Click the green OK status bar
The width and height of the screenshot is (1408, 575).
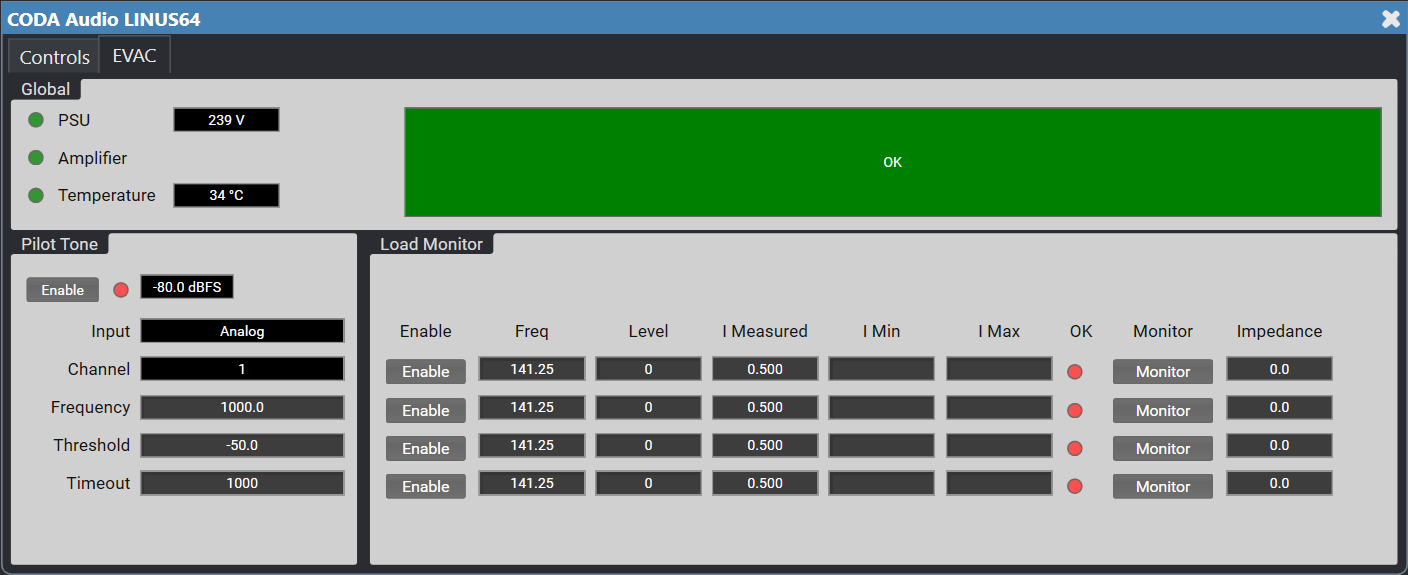[x=893, y=162]
